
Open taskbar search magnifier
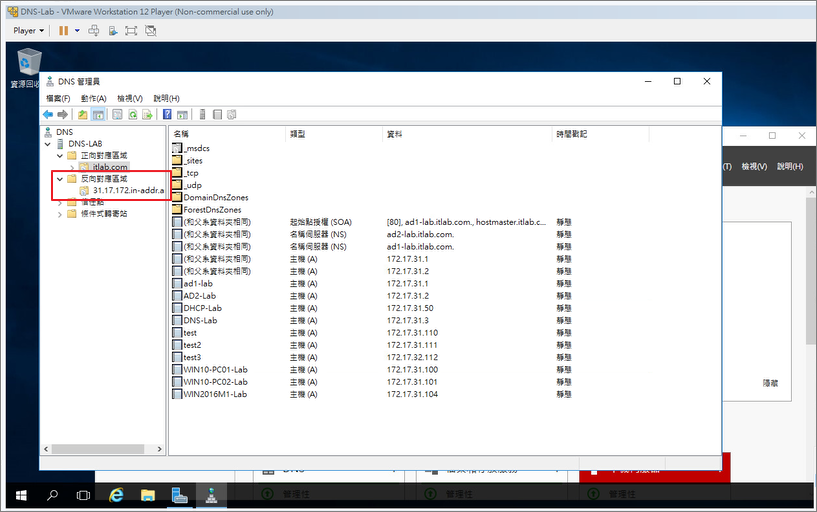point(52,495)
